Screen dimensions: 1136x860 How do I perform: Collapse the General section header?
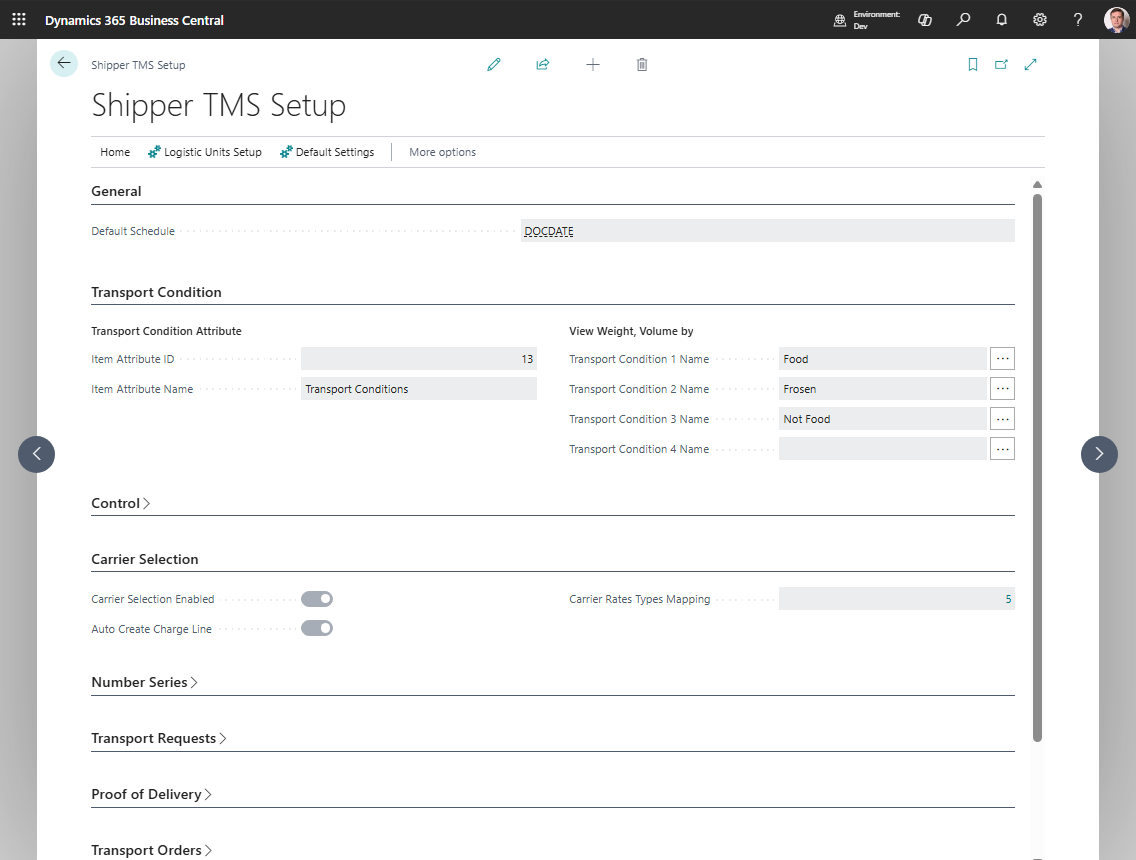116,191
